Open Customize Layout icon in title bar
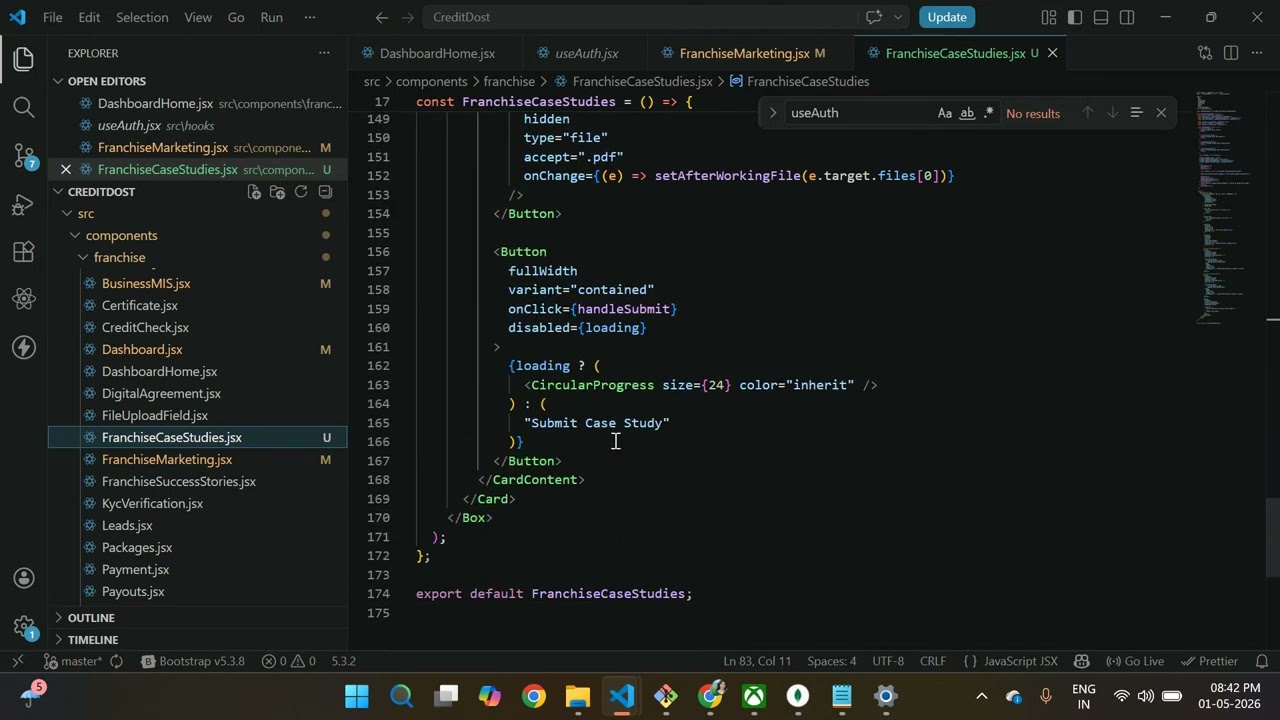The height and width of the screenshot is (720, 1280). (x=1049, y=17)
